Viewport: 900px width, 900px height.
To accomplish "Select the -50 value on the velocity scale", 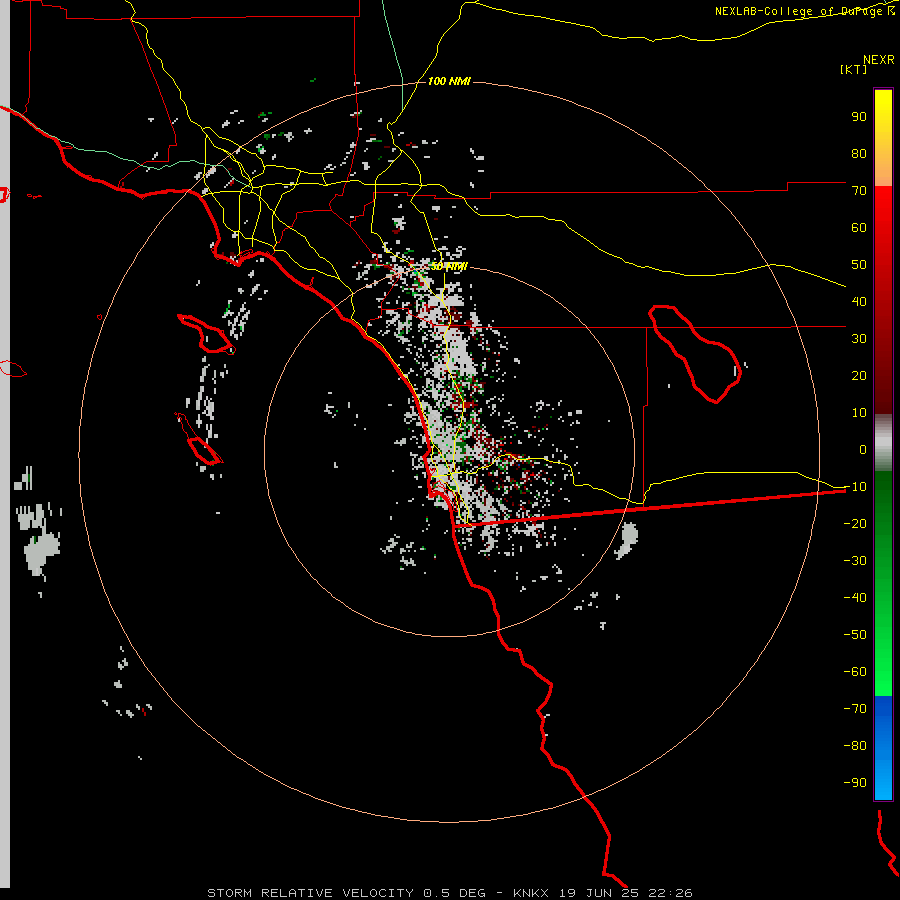I will (855, 634).
